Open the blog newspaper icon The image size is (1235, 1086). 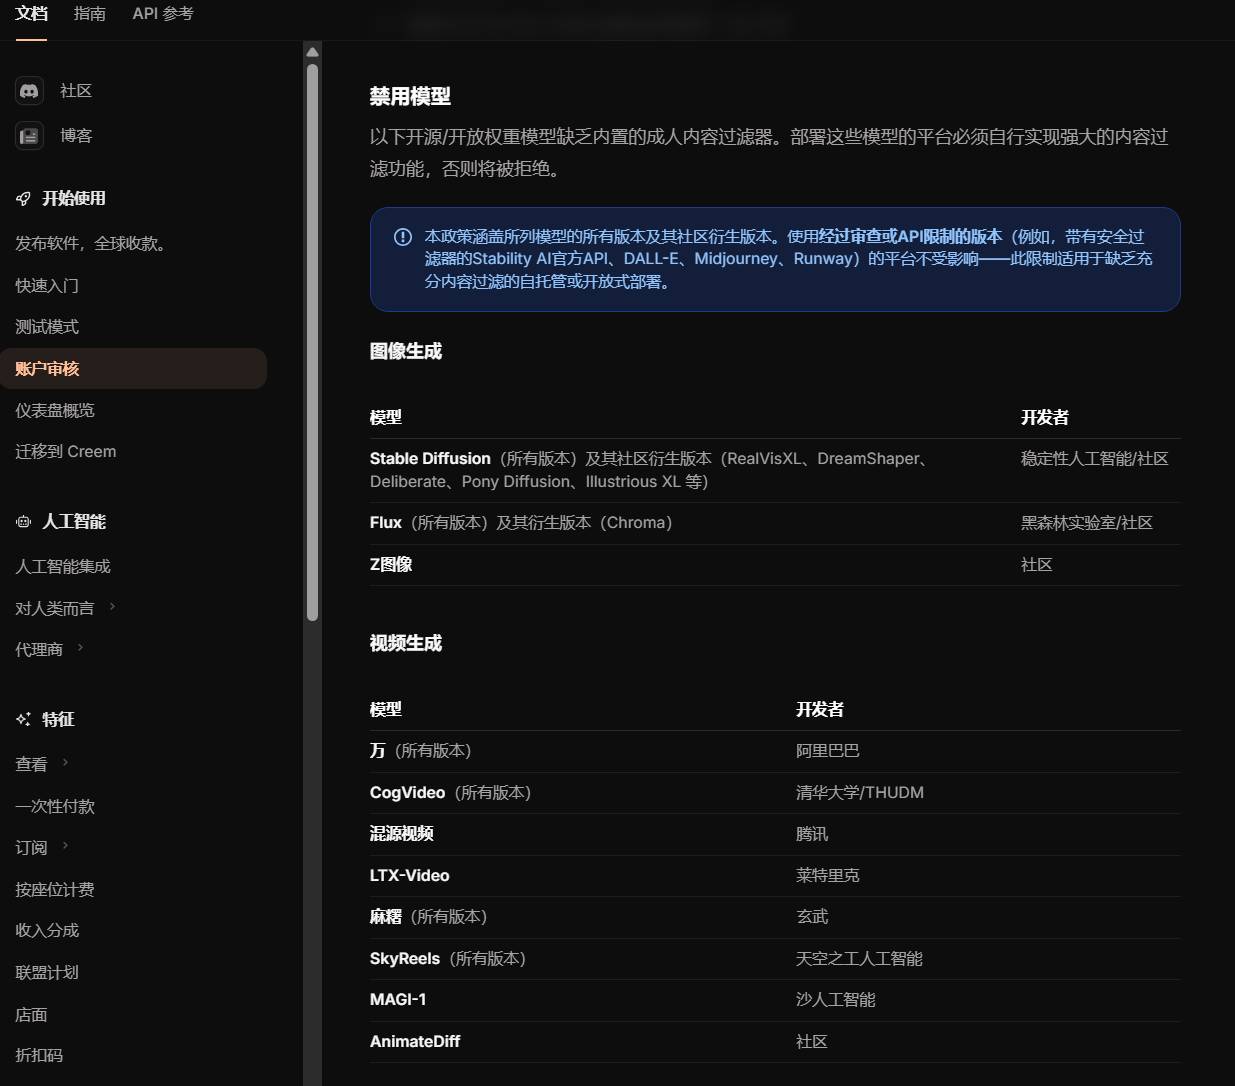pos(29,135)
